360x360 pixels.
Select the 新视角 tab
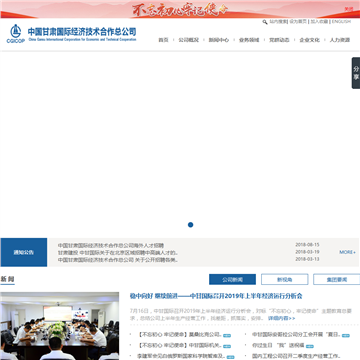tap(285, 279)
